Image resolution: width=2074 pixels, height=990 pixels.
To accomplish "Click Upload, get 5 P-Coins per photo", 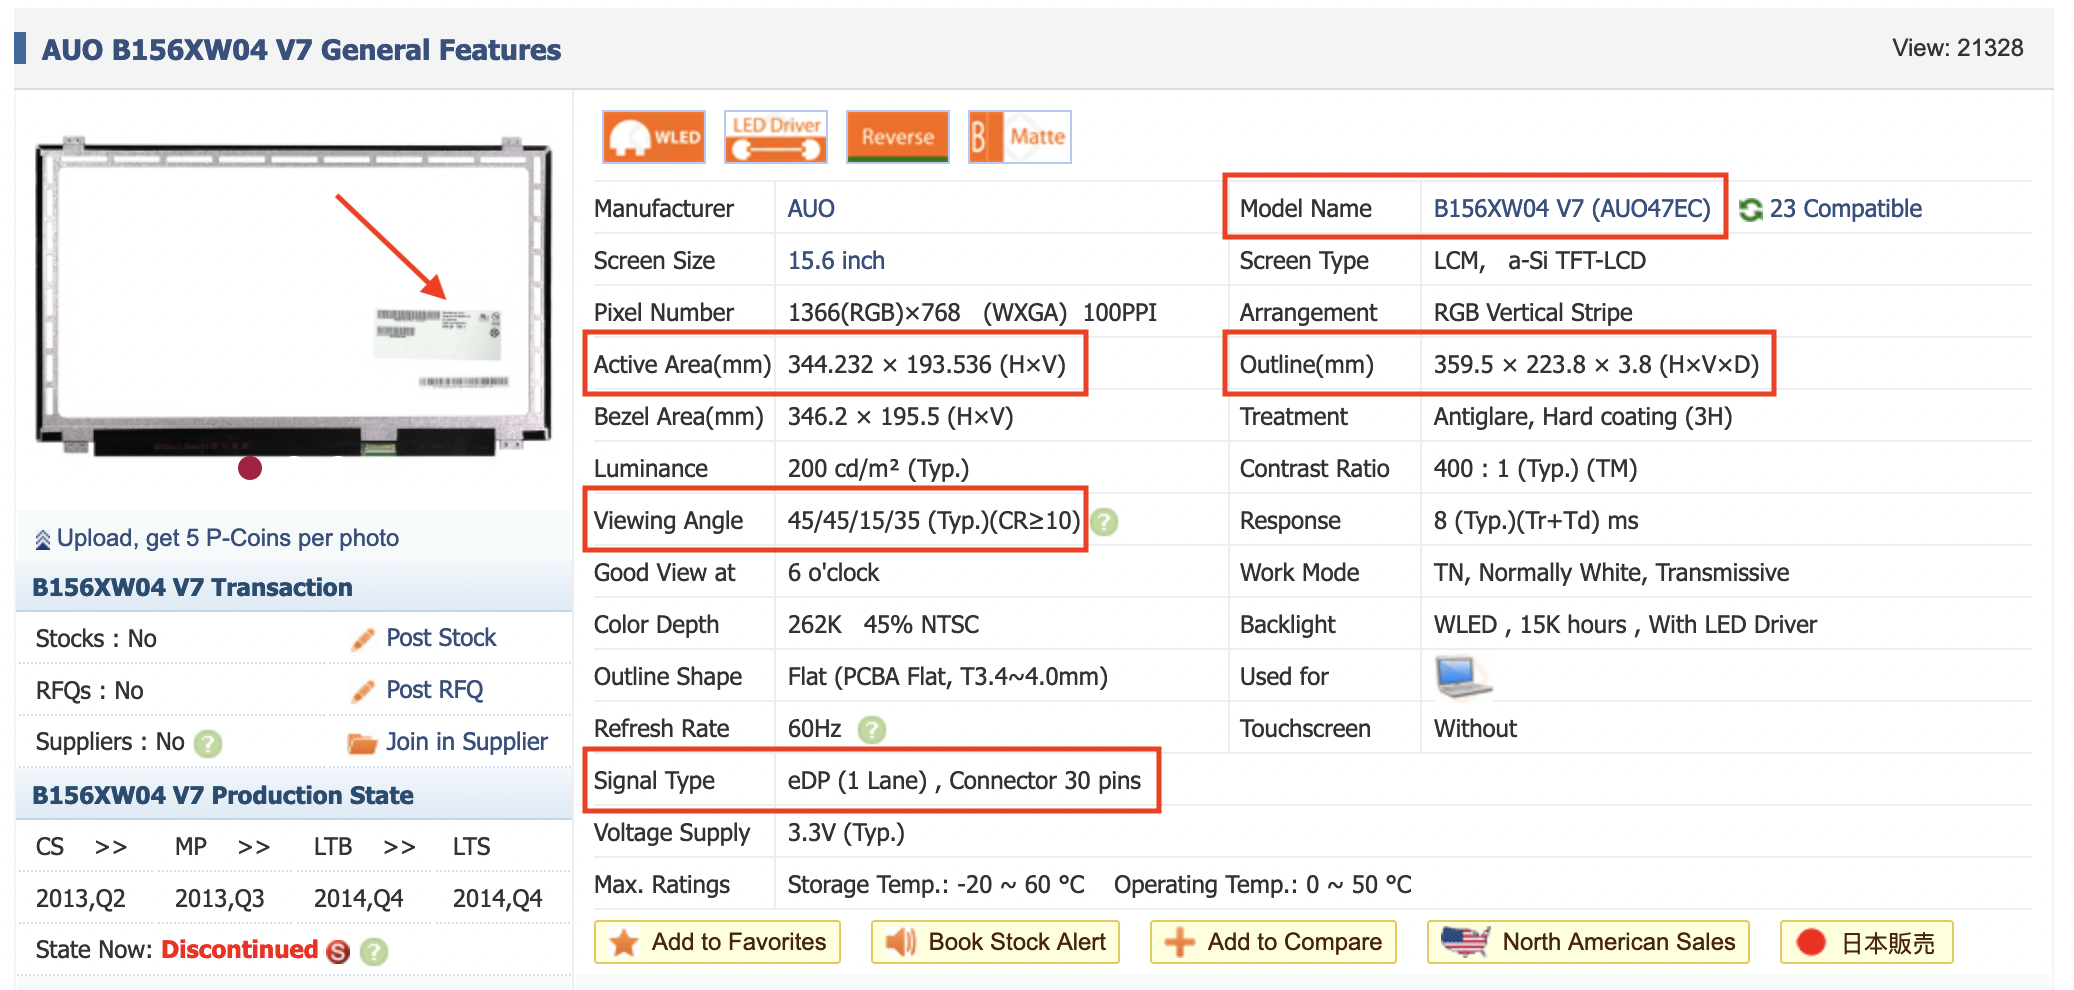I will 228,538.
